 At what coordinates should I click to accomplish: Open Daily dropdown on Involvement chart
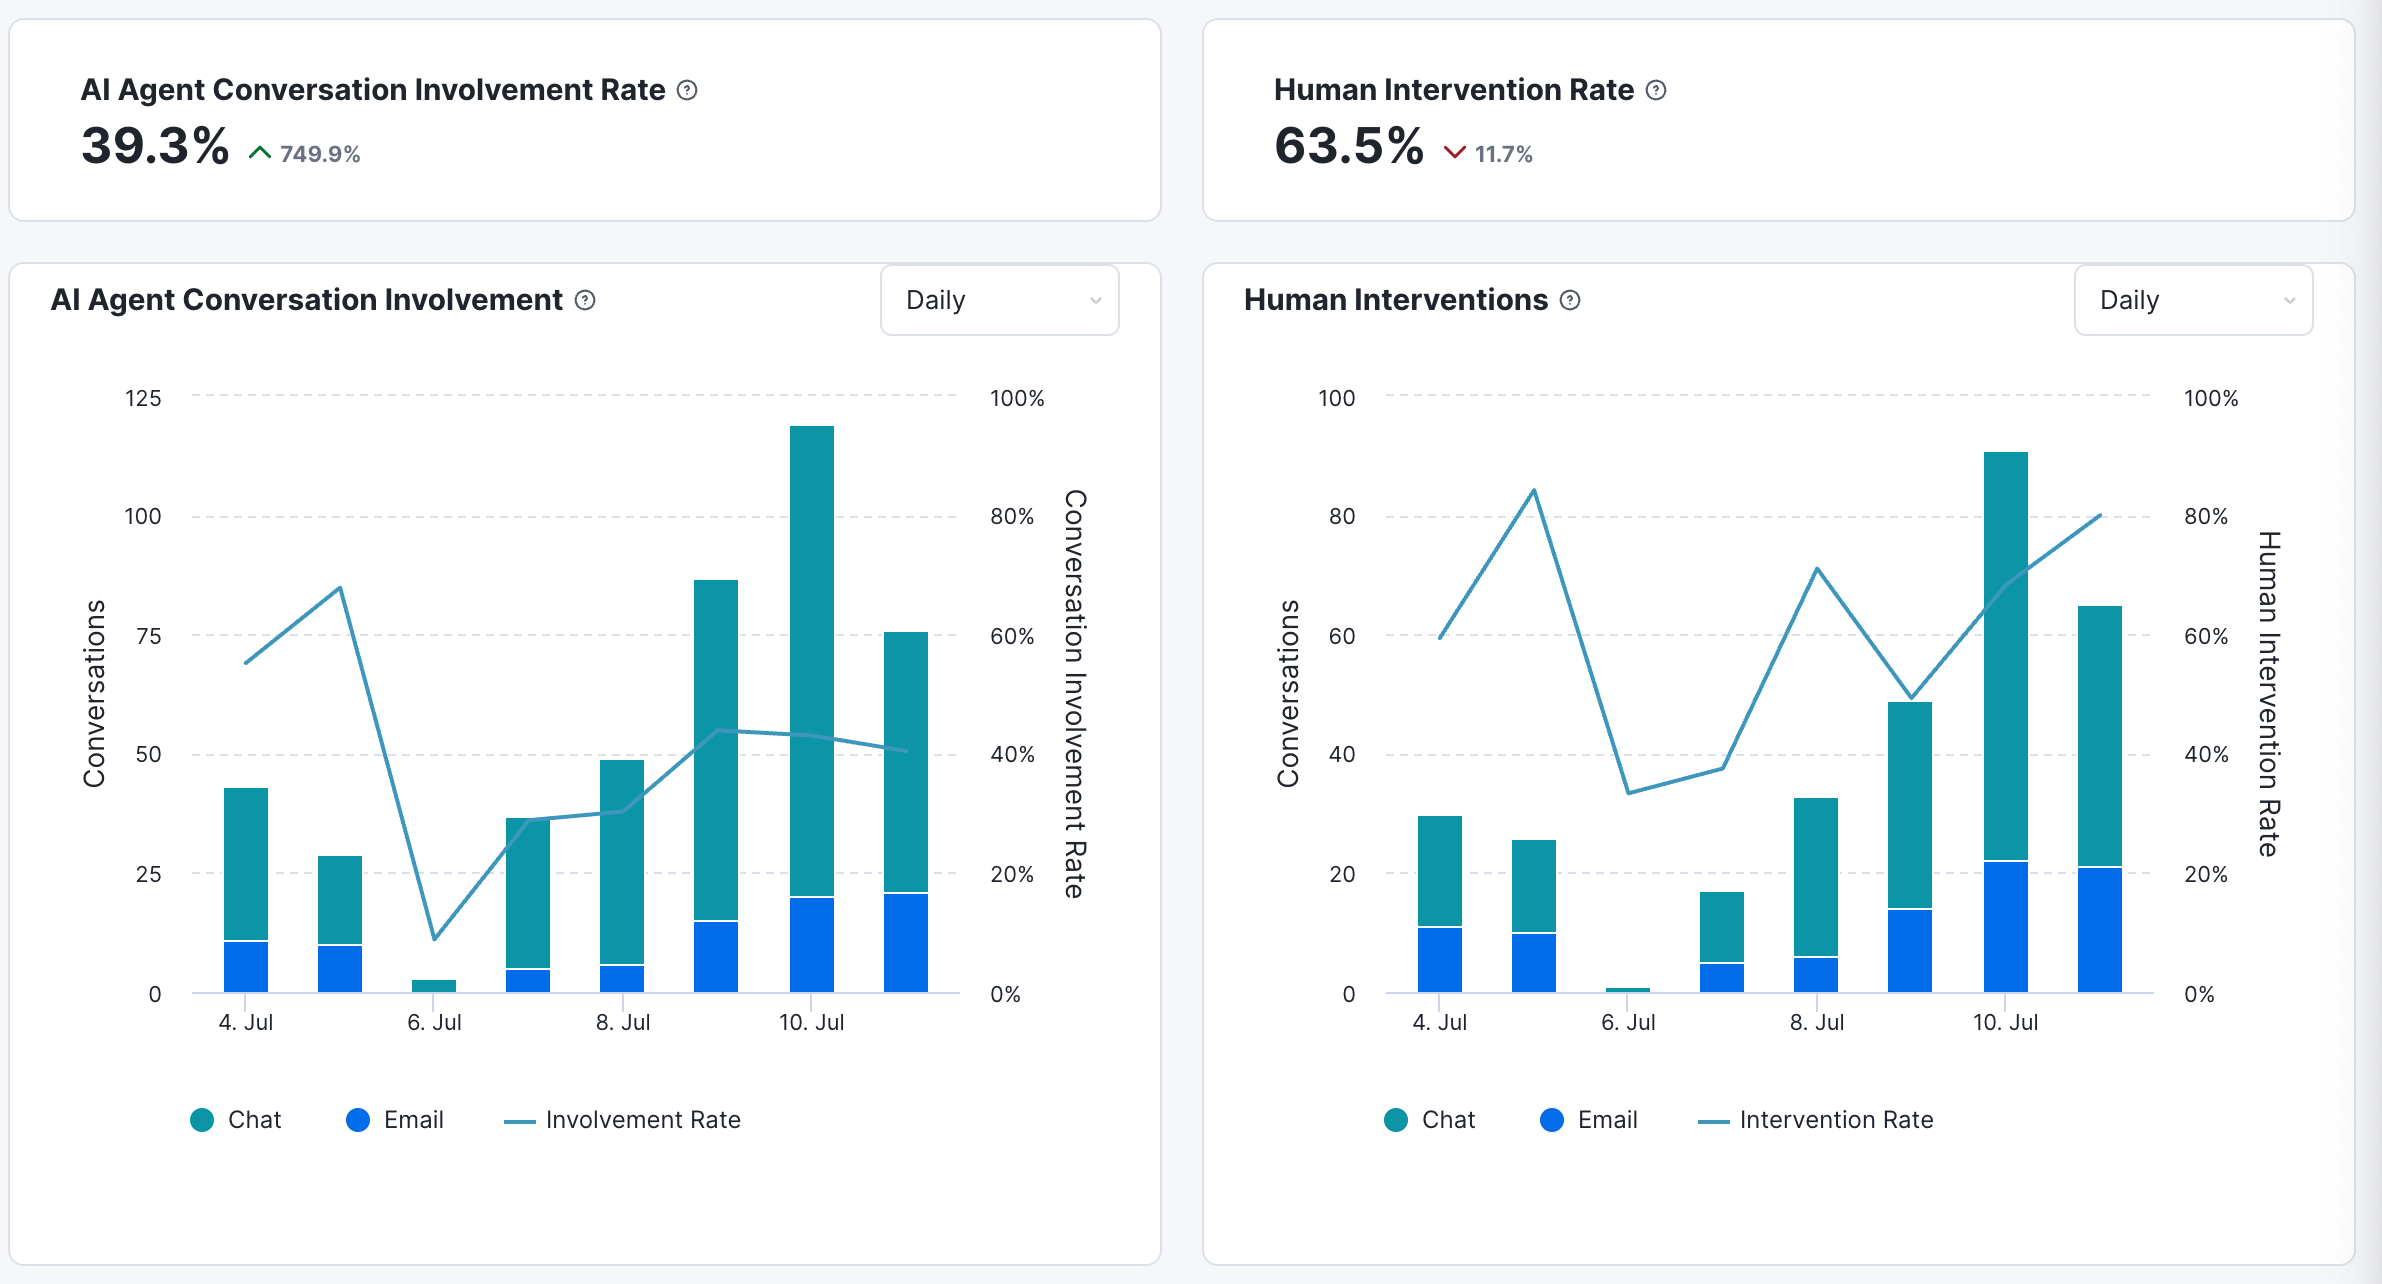point(999,300)
